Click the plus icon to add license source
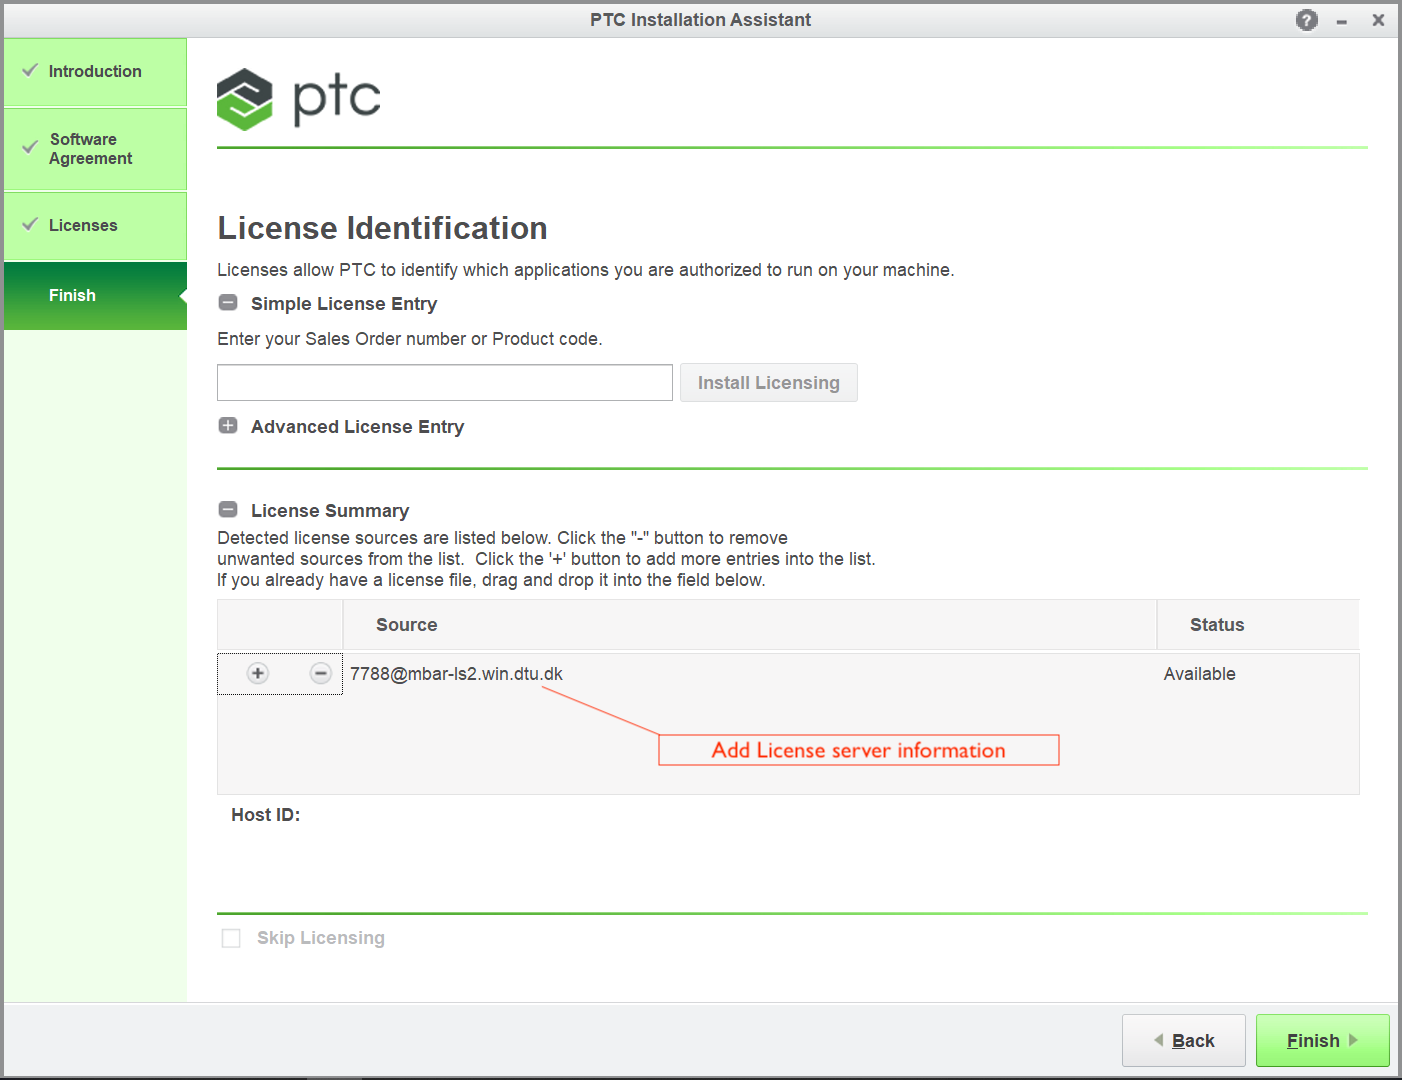Image resolution: width=1402 pixels, height=1080 pixels. [258, 673]
